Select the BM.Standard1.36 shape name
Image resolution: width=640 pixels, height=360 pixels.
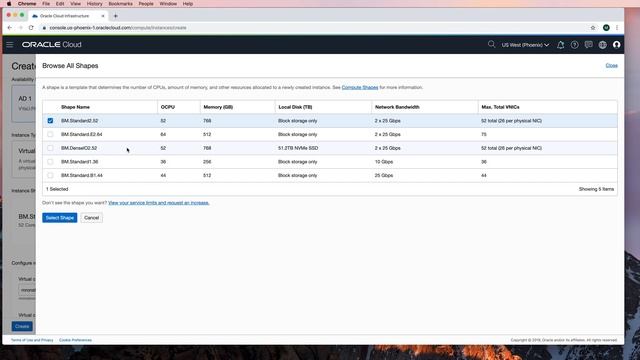[x=80, y=162]
